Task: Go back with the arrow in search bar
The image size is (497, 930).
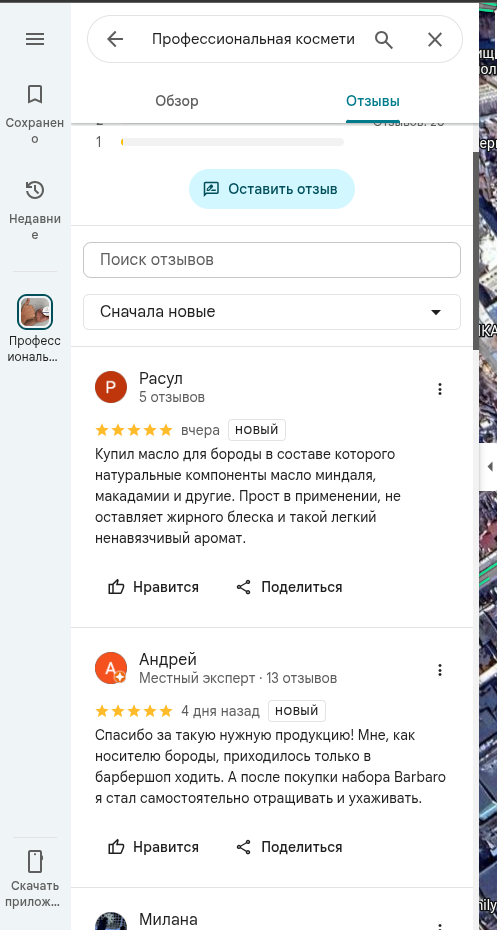Action: pos(114,39)
